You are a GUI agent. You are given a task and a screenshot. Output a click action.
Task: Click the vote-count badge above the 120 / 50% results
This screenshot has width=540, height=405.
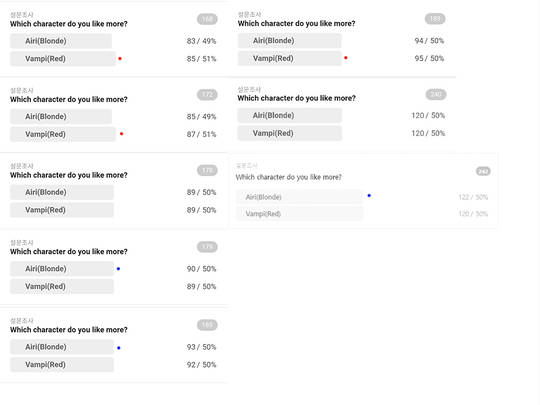pyautogui.click(x=436, y=94)
